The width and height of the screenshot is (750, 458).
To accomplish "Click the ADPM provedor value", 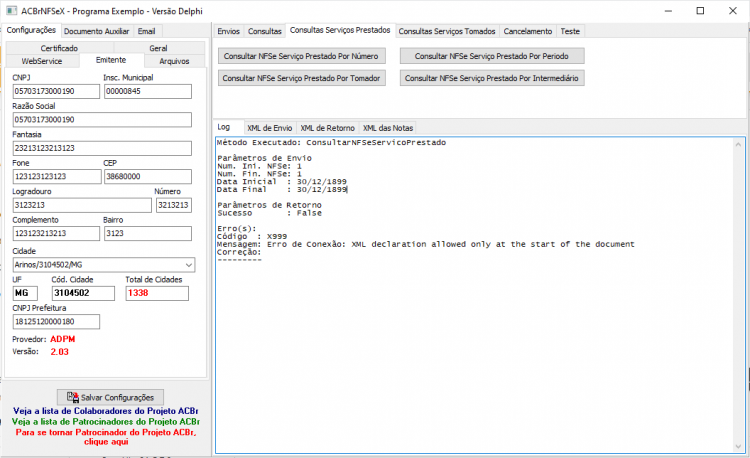I will tap(63, 339).
